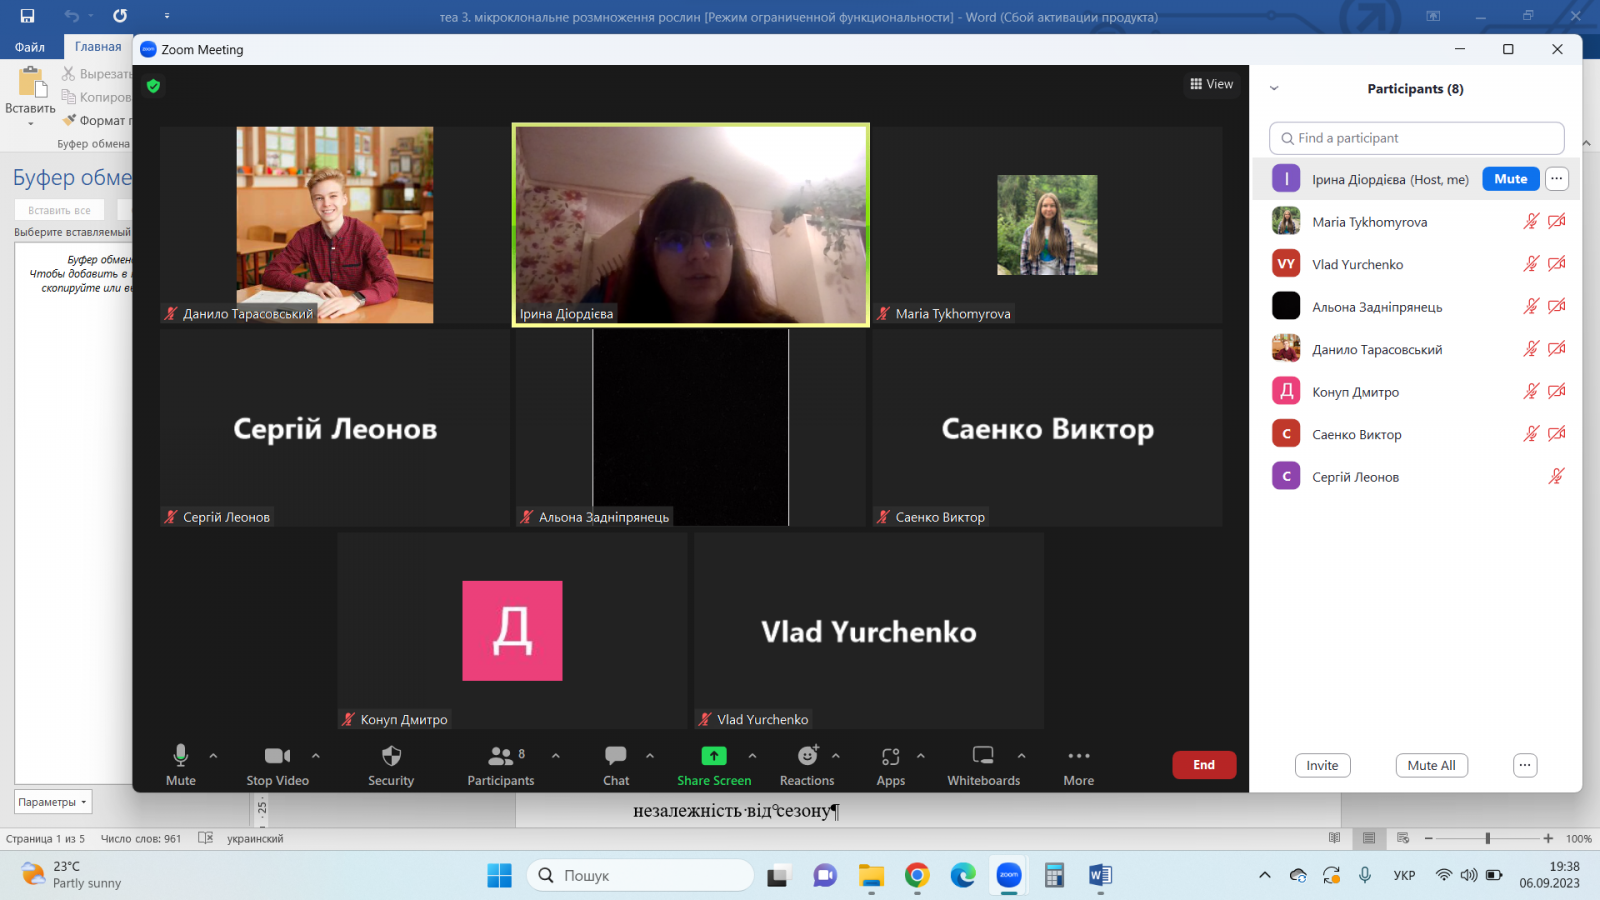The height and width of the screenshot is (900, 1600).
Task: Toggle Maria Tykhomyrova's muted microphone icon
Action: coord(1531,221)
